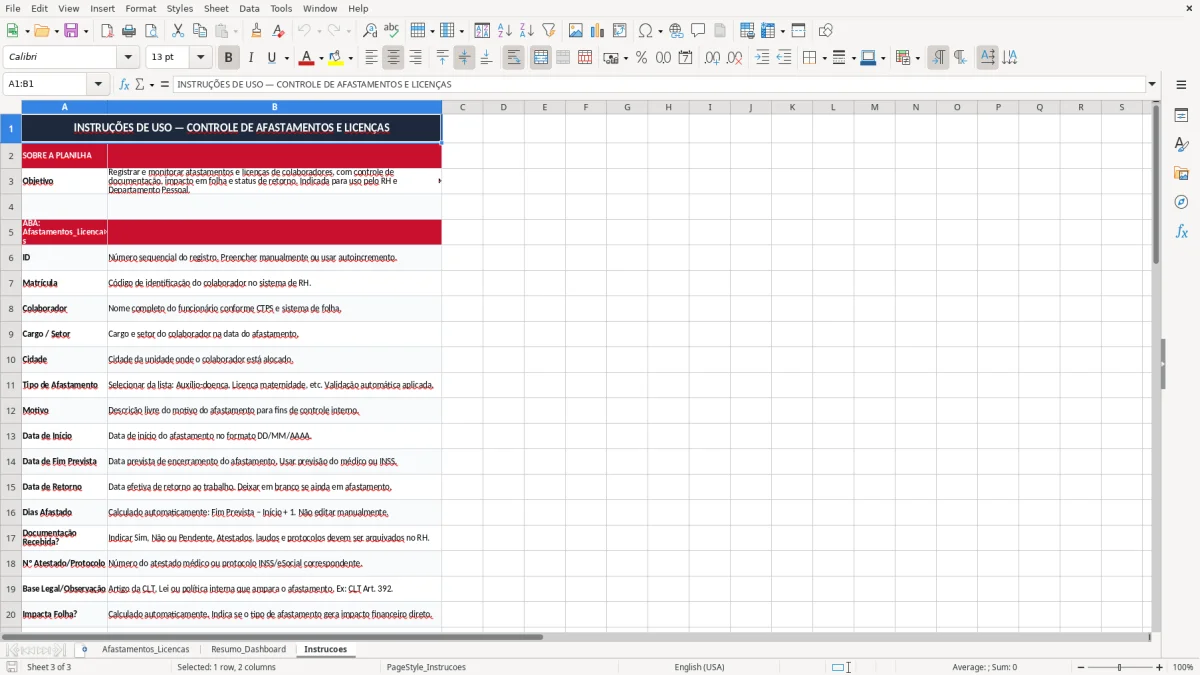The image size is (1200, 675).
Task: Click the Sort Ascending icon
Action: [505, 31]
